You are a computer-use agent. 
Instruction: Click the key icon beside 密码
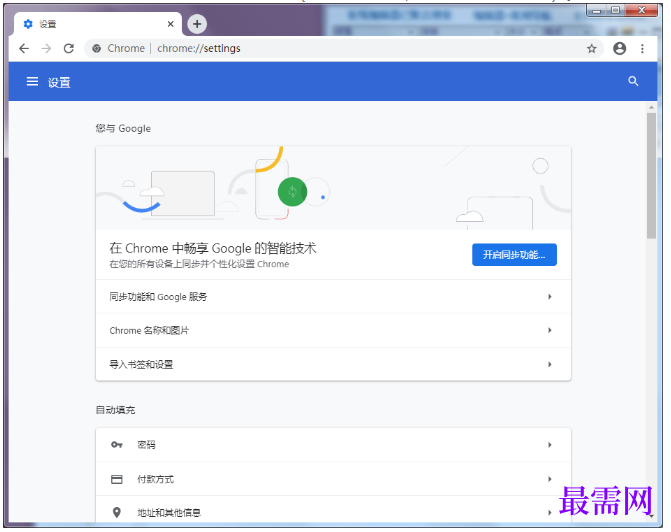point(117,445)
